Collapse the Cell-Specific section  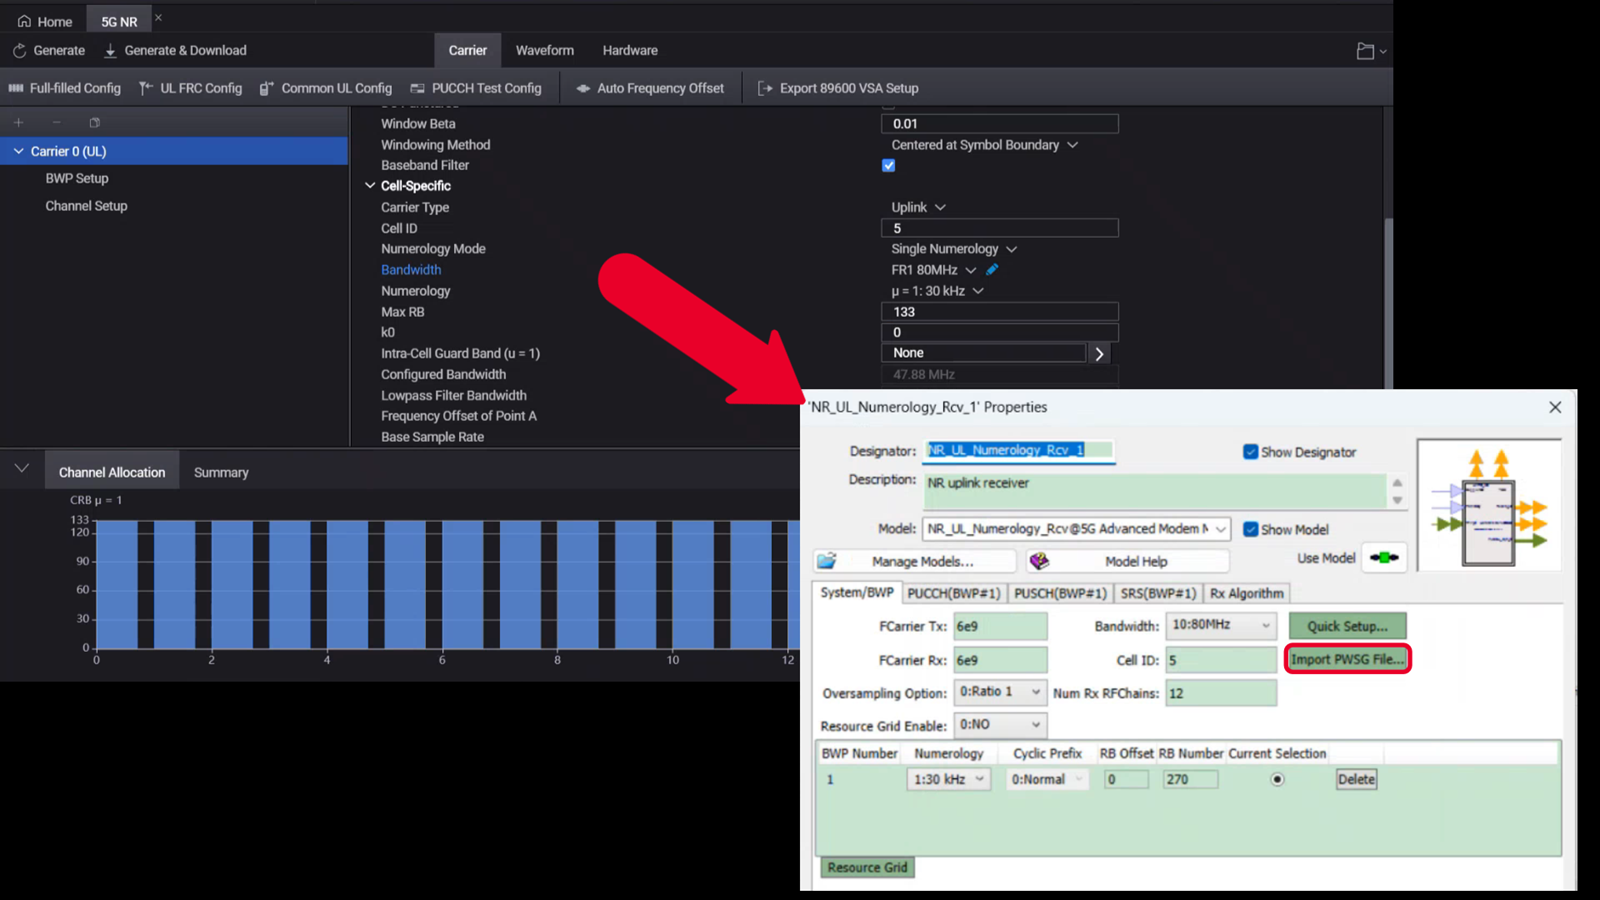[x=369, y=185]
